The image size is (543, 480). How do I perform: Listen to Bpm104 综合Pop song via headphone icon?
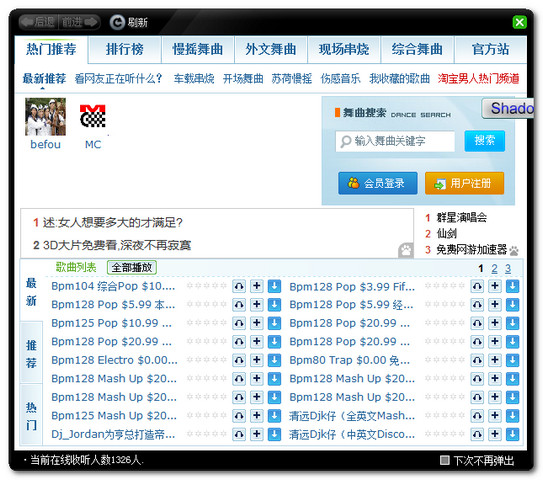coord(239,286)
